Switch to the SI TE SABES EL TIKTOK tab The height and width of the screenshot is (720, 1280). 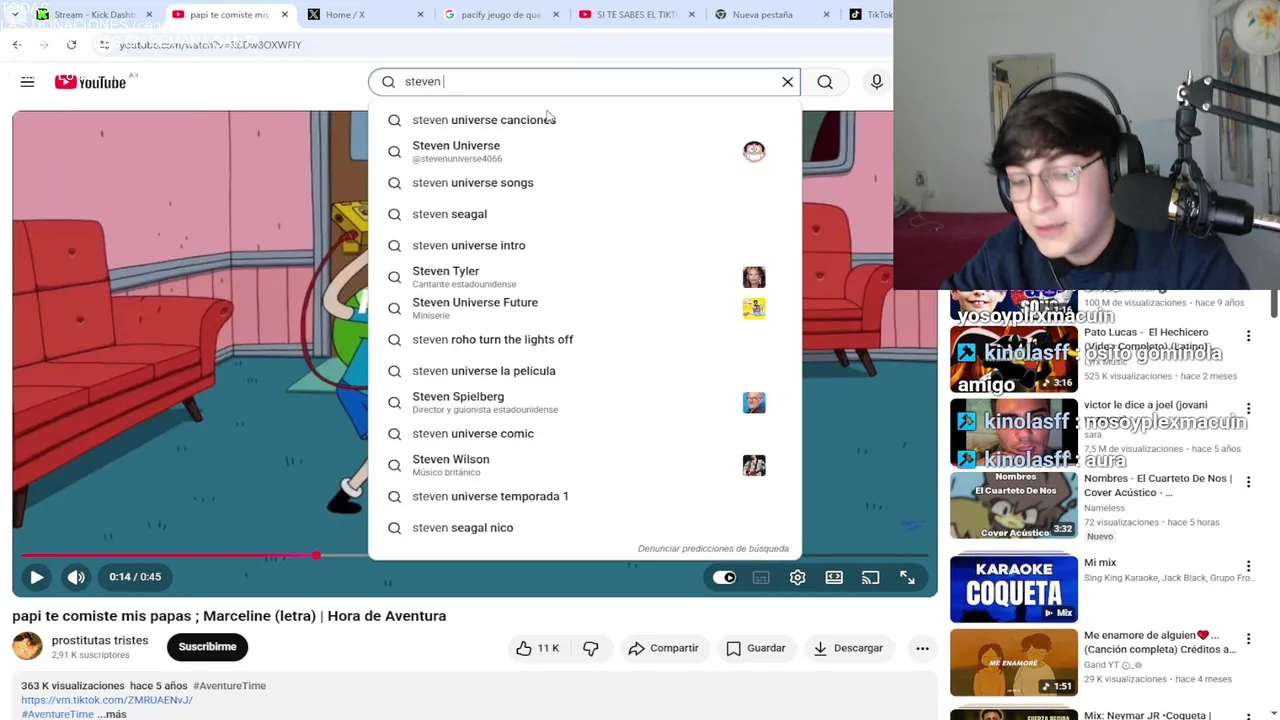636,15
